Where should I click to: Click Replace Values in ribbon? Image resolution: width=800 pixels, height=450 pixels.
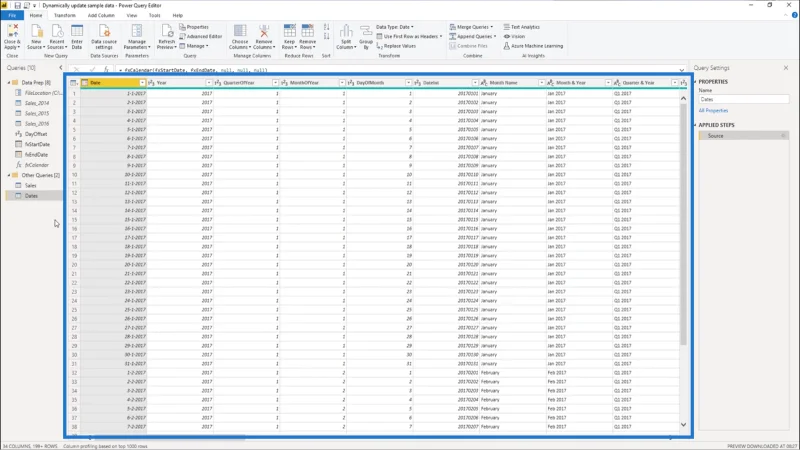tap(396, 46)
